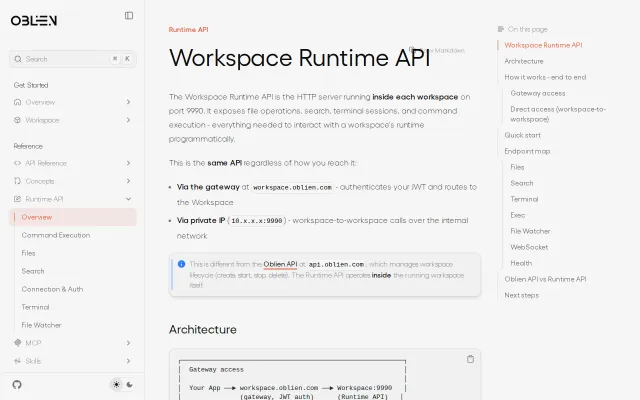Expand the Workspace section chevron
Screen dimensions: 640x400
pos(128,120)
